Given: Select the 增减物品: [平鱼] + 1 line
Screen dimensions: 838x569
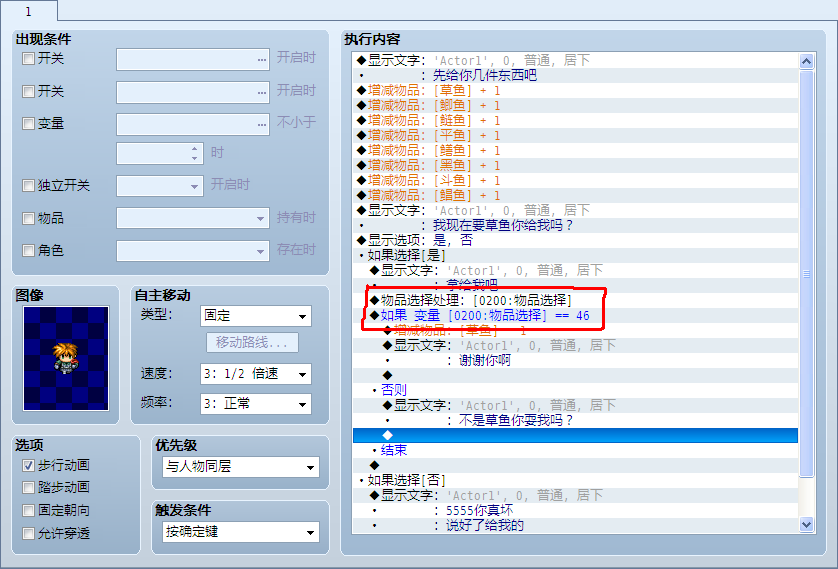Looking at the screenshot, I should (576, 135).
